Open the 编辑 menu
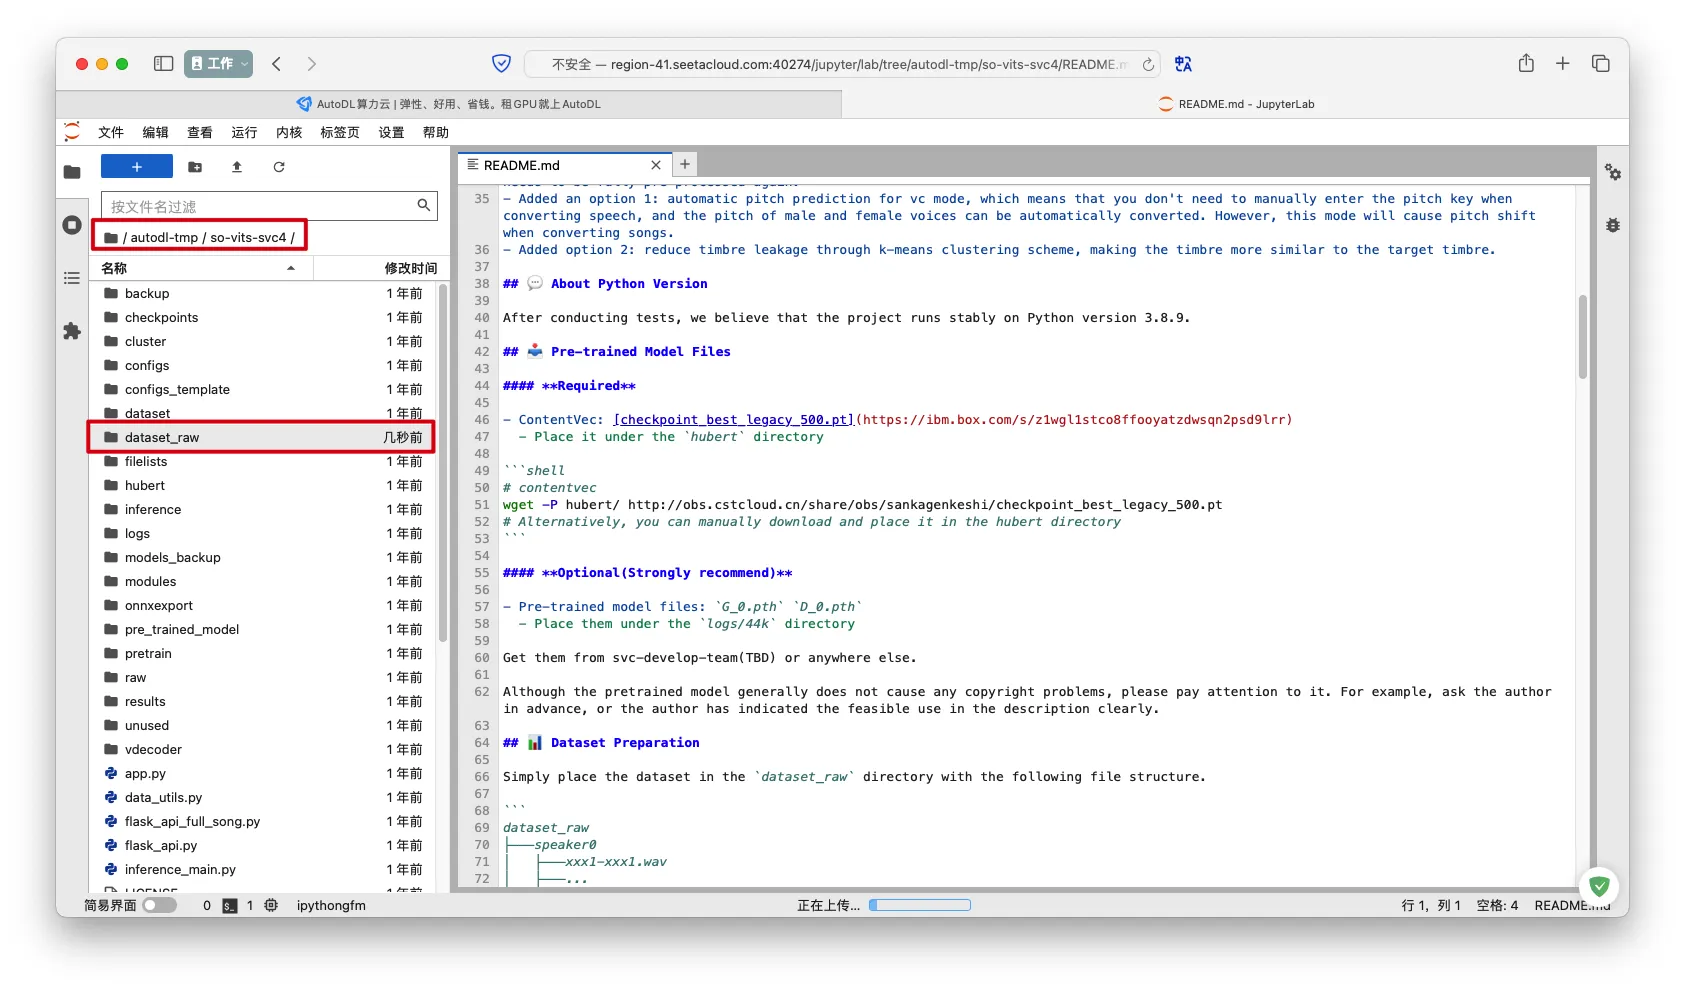 (155, 132)
